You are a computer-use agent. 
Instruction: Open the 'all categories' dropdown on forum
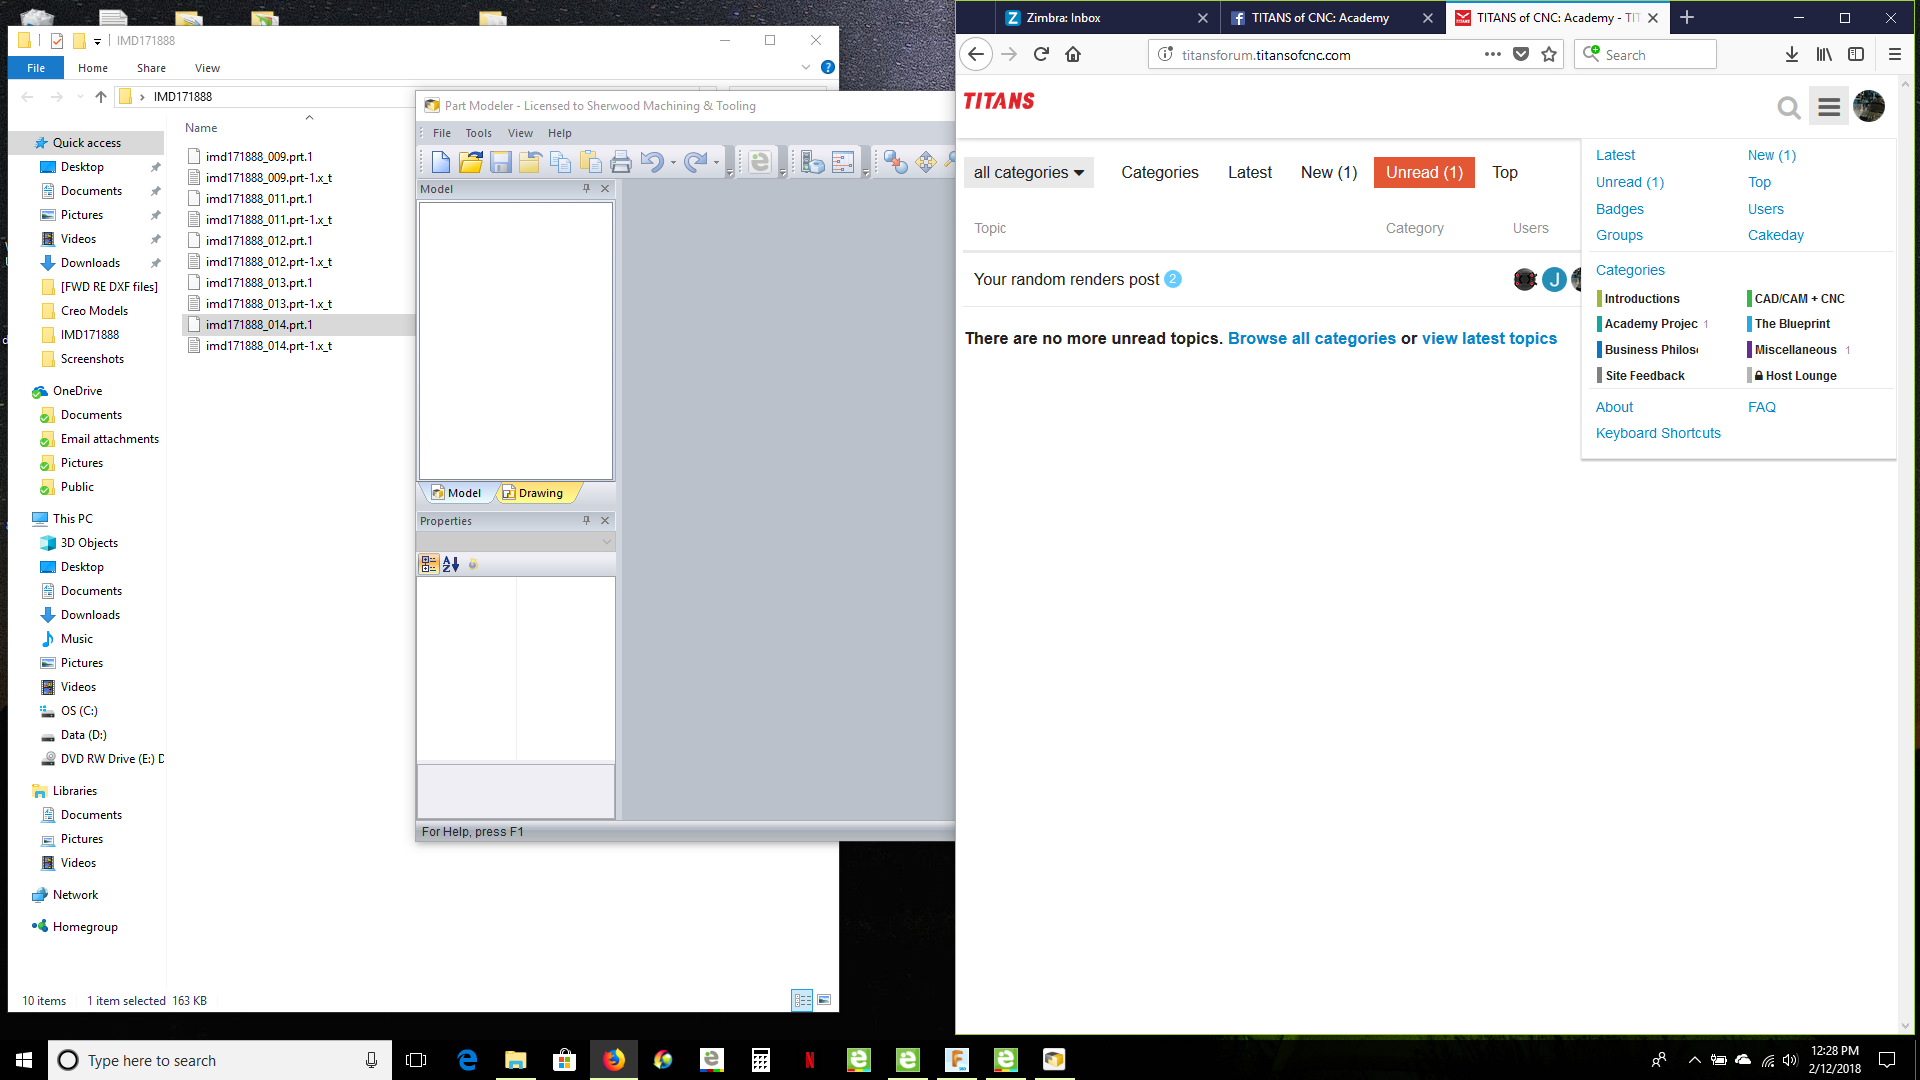point(1029,173)
